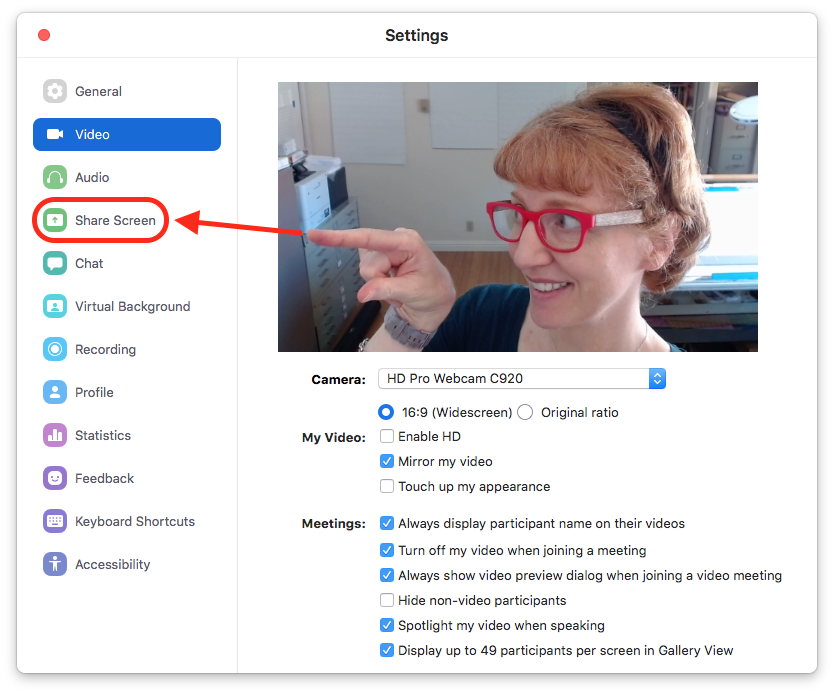Open the Keyboard Shortcuts settings tab
Viewport: 834px width, 694px height.
[x=134, y=521]
